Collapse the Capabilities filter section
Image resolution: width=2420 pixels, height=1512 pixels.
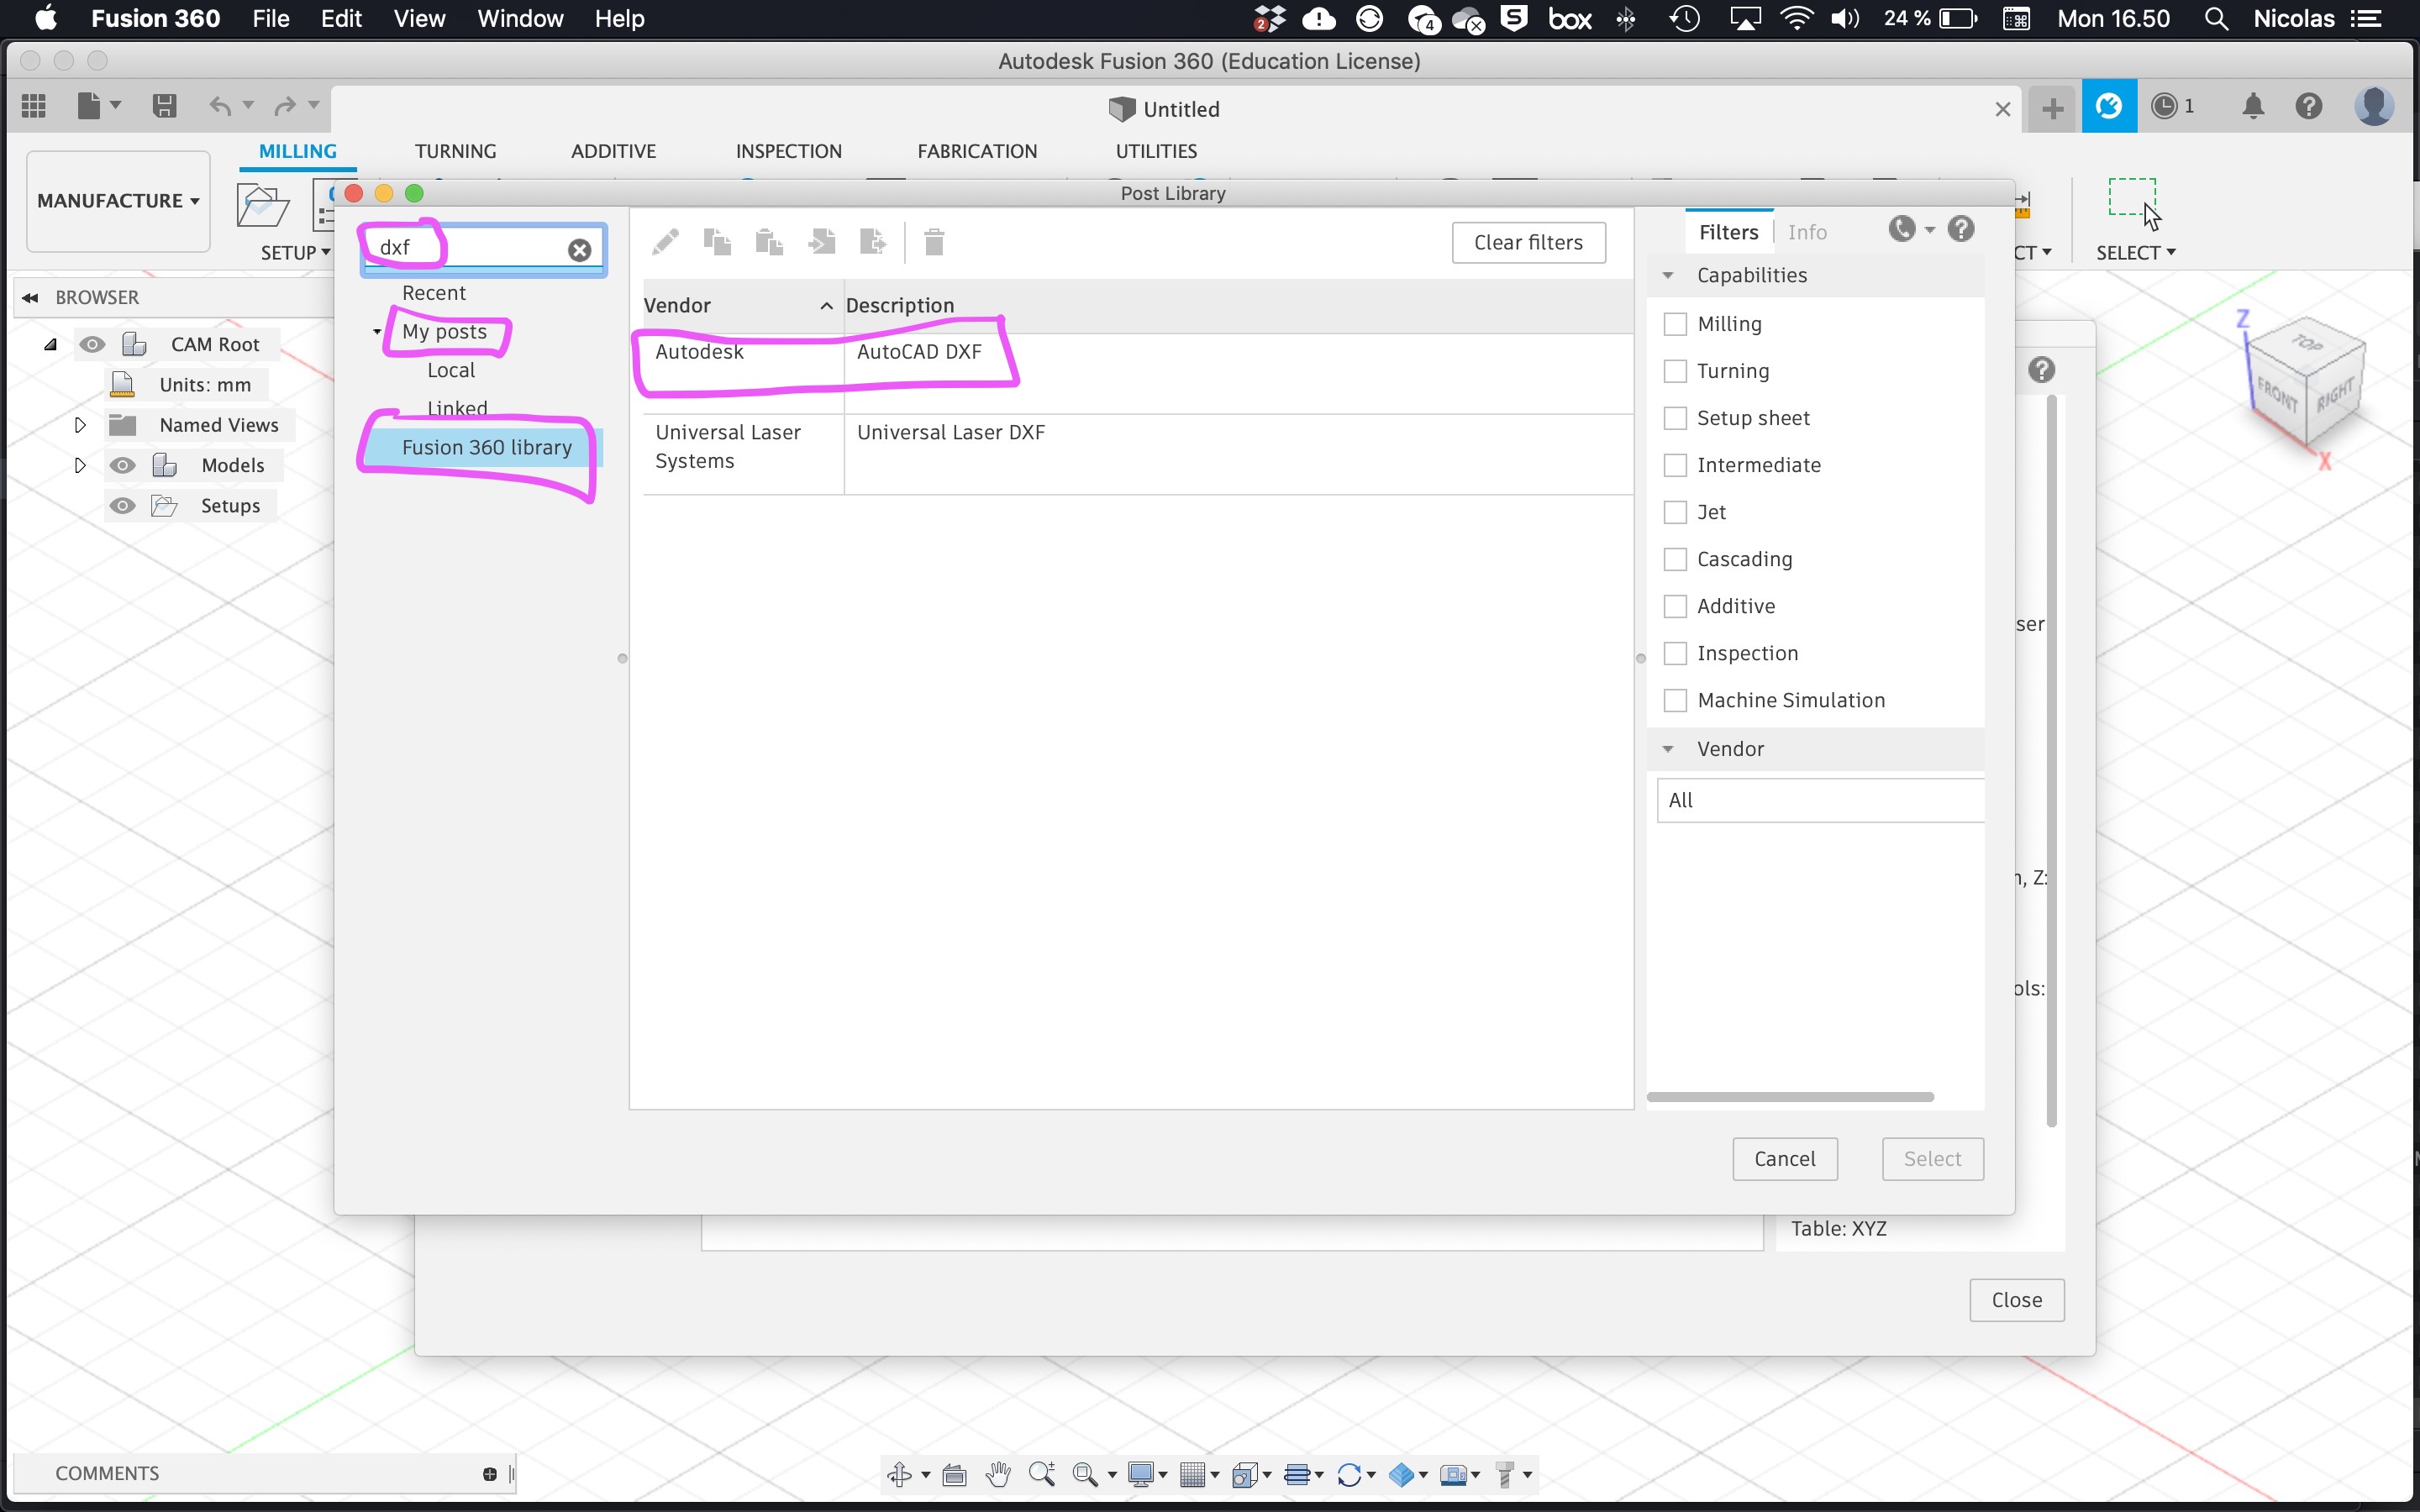[x=1668, y=275]
